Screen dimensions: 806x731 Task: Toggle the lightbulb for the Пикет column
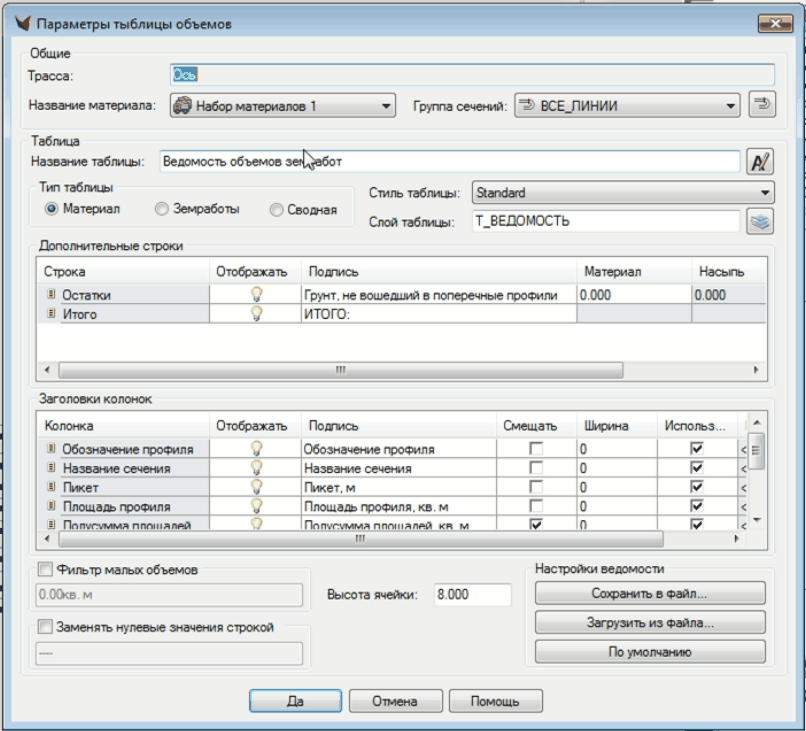[255, 487]
